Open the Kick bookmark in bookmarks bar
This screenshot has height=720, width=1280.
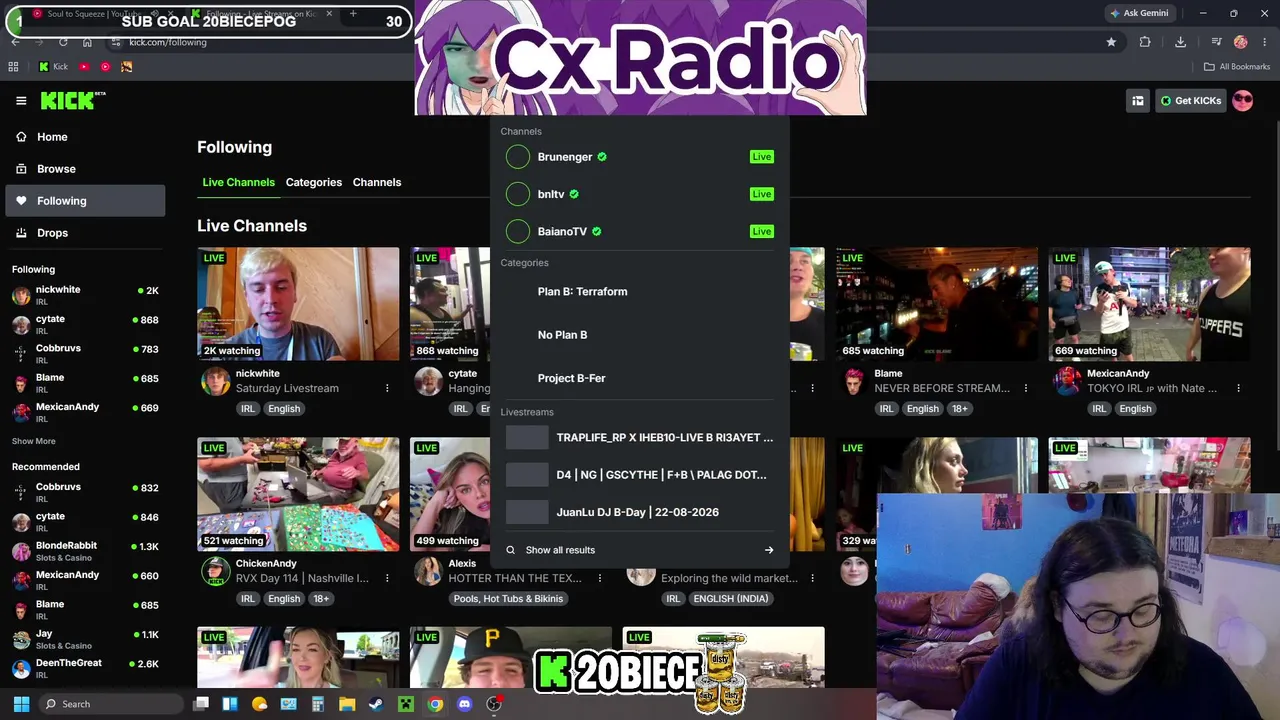(54, 67)
